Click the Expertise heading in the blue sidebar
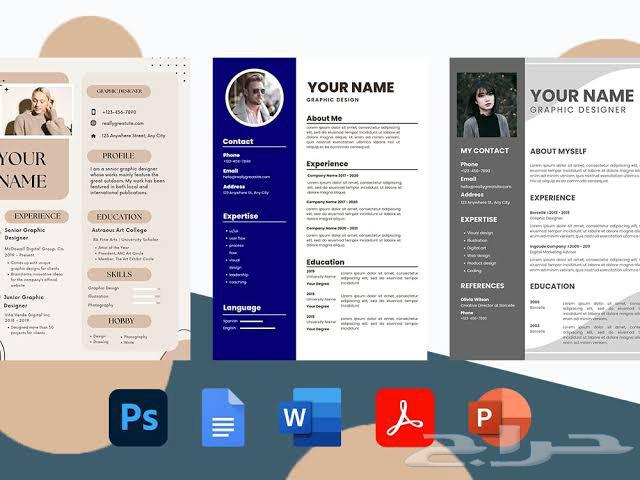Viewport: 640px width, 480px height. click(x=240, y=216)
